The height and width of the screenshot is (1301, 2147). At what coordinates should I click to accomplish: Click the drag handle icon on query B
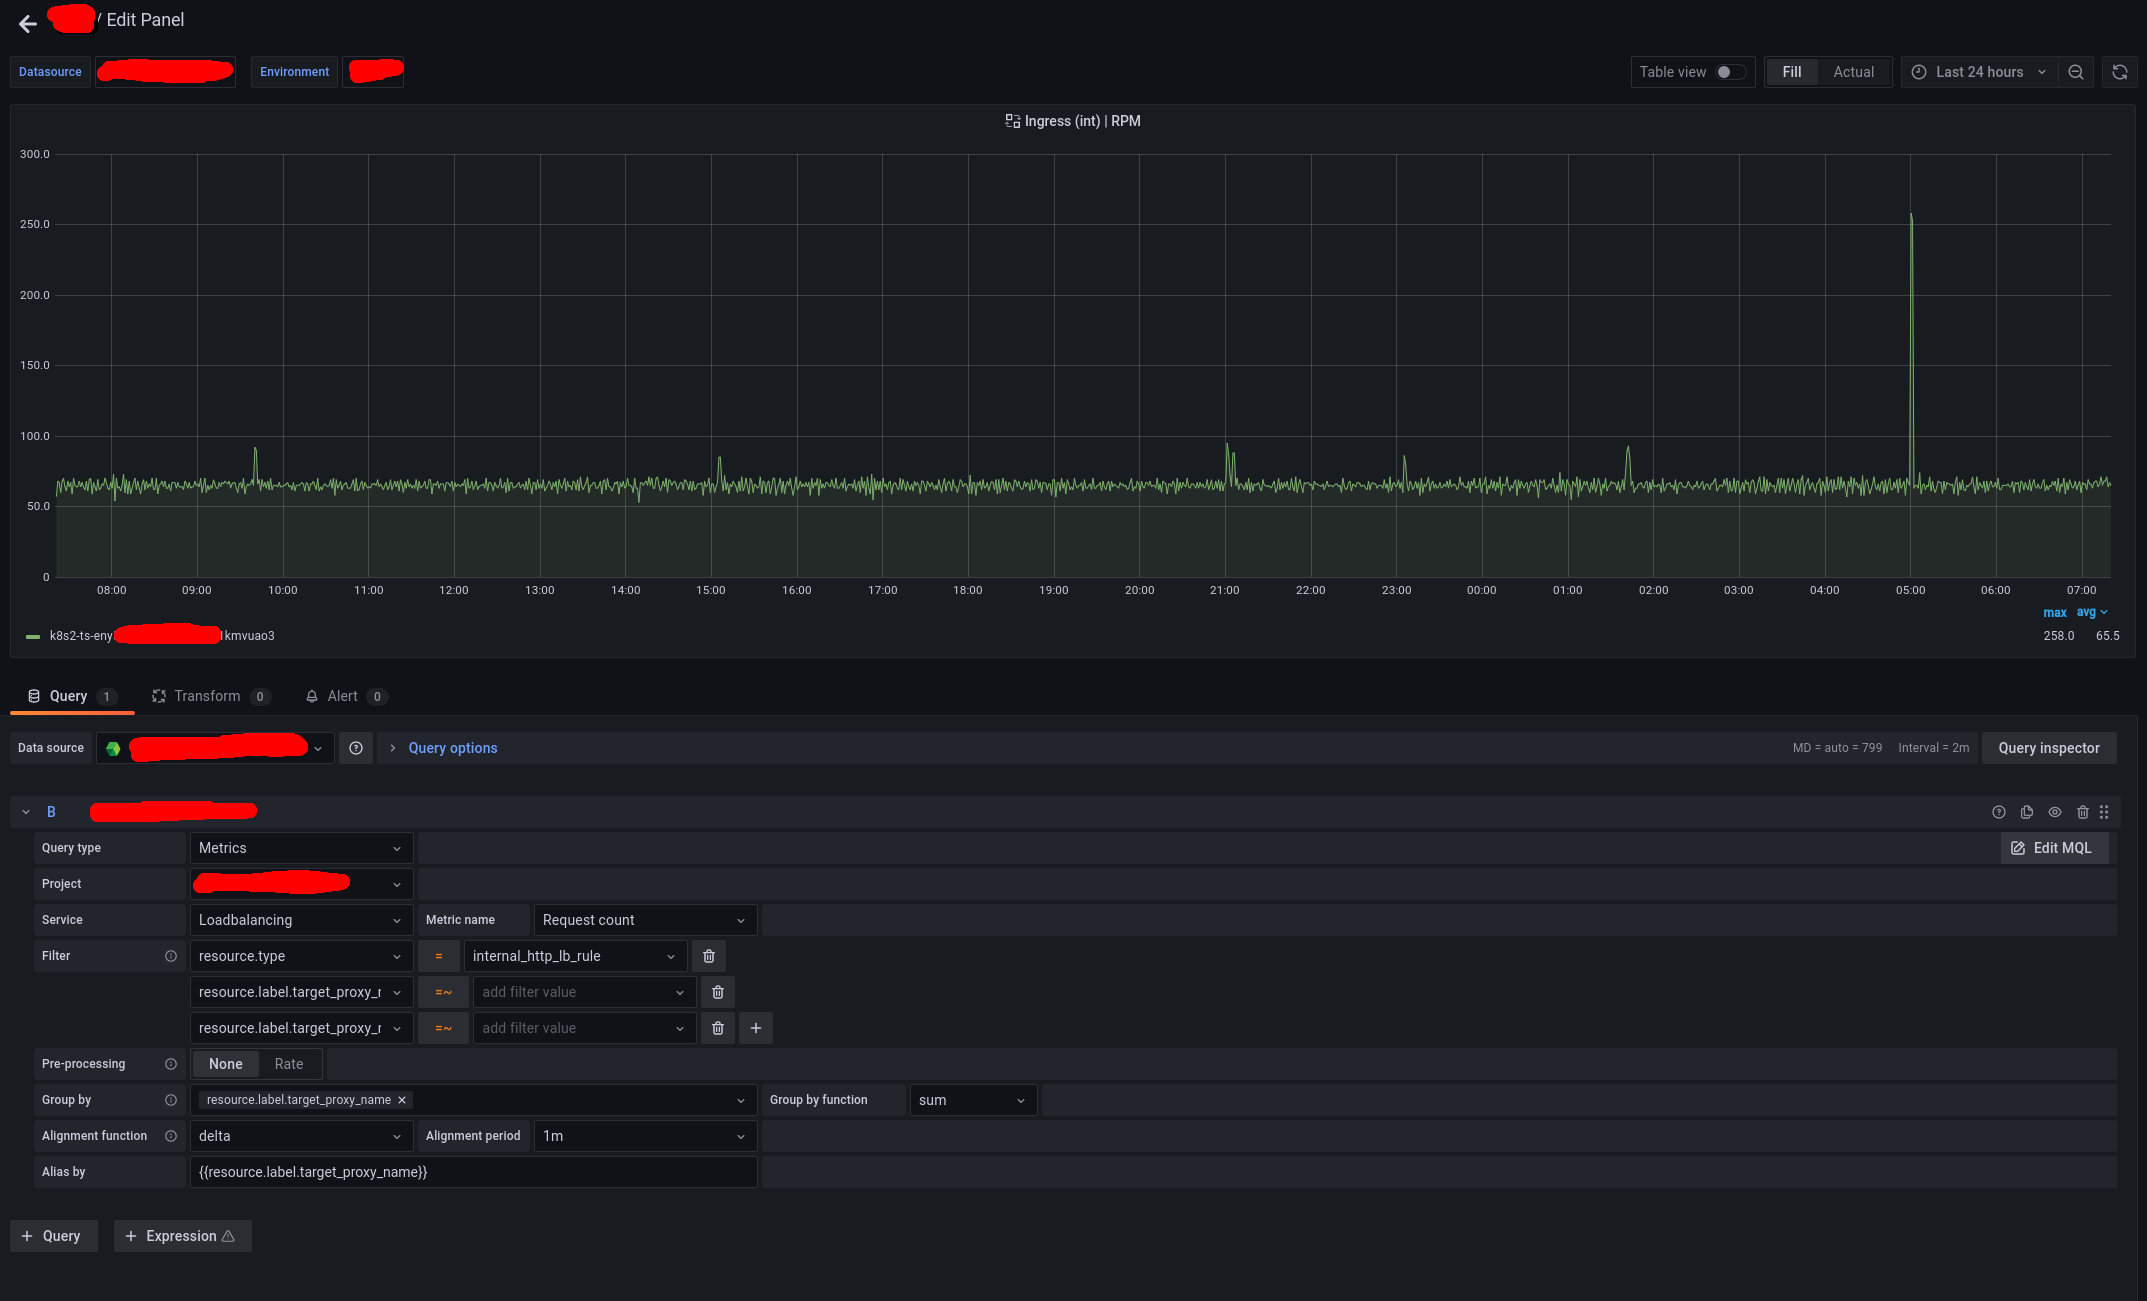(x=2104, y=812)
